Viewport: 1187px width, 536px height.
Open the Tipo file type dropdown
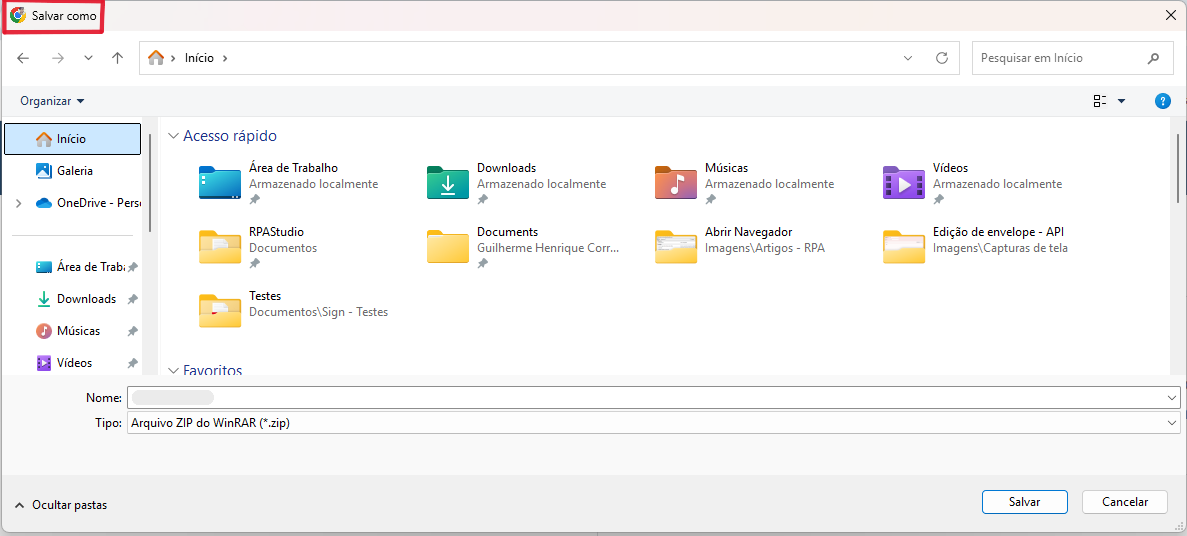[1172, 423]
